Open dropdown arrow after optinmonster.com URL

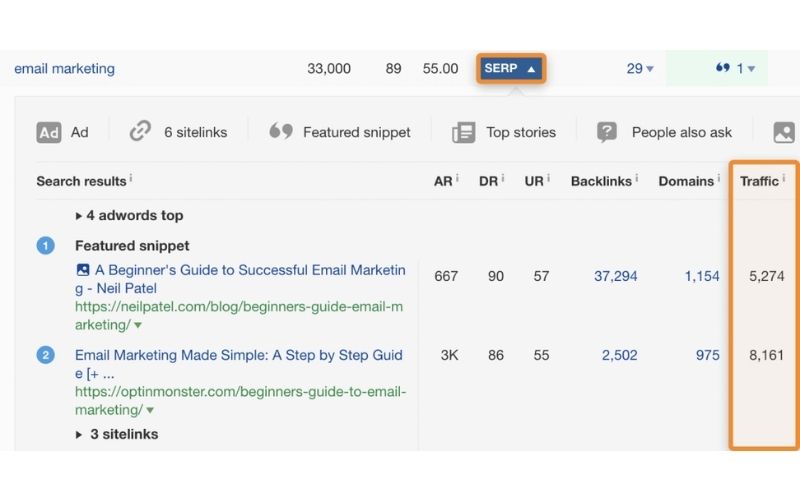click(150, 410)
